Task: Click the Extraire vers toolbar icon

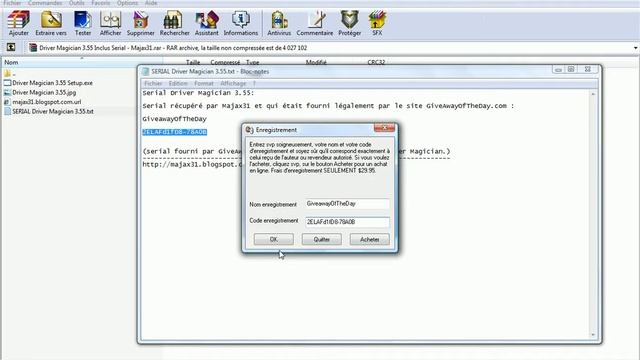Action: 51,23
